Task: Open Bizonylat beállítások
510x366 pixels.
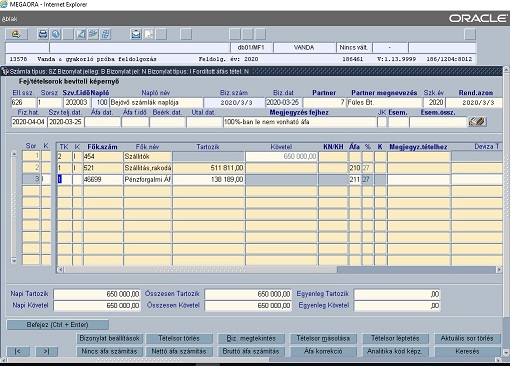Action: (x=110, y=338)
